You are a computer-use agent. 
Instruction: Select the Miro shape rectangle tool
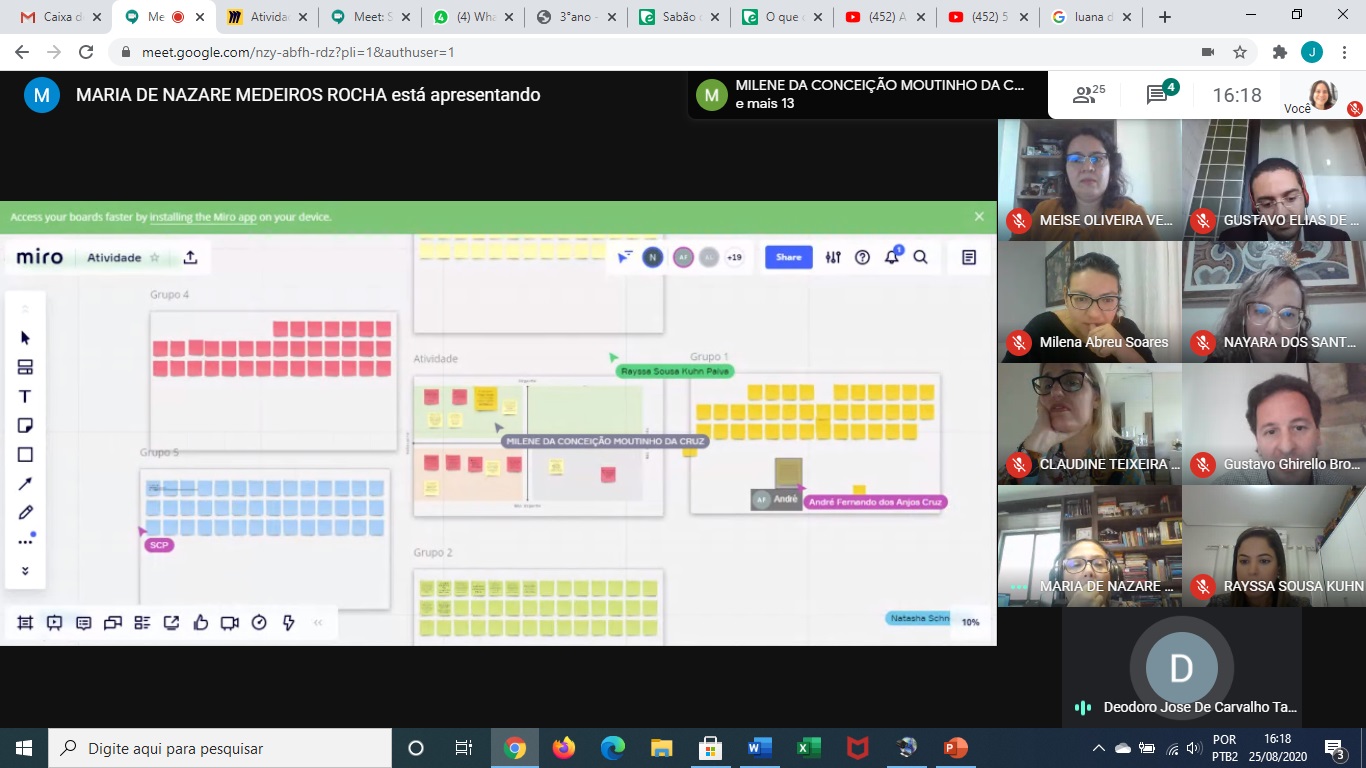click(x=25, y=455)
